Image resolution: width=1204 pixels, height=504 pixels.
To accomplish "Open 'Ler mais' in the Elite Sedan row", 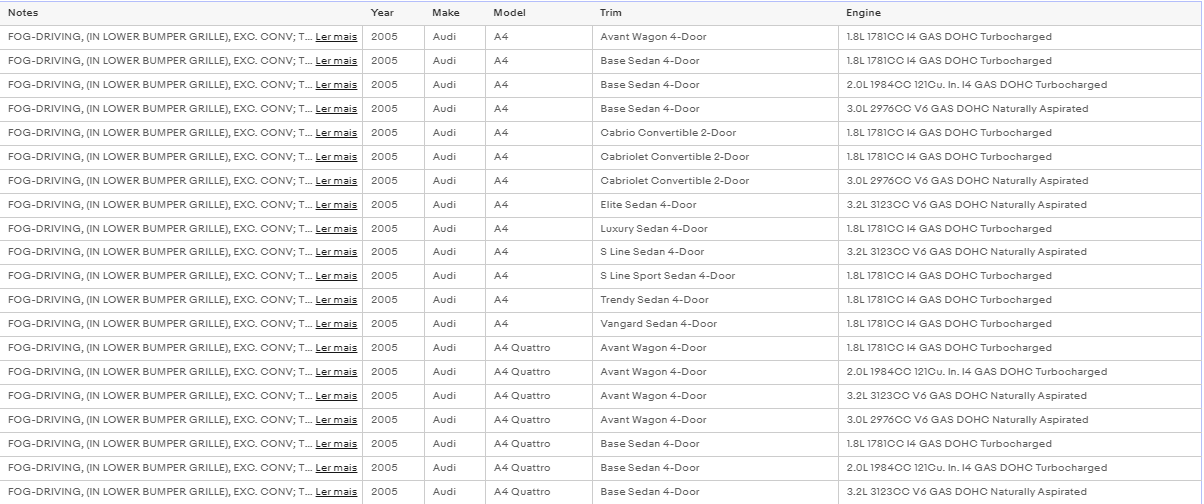I will [x=336, y=205].
